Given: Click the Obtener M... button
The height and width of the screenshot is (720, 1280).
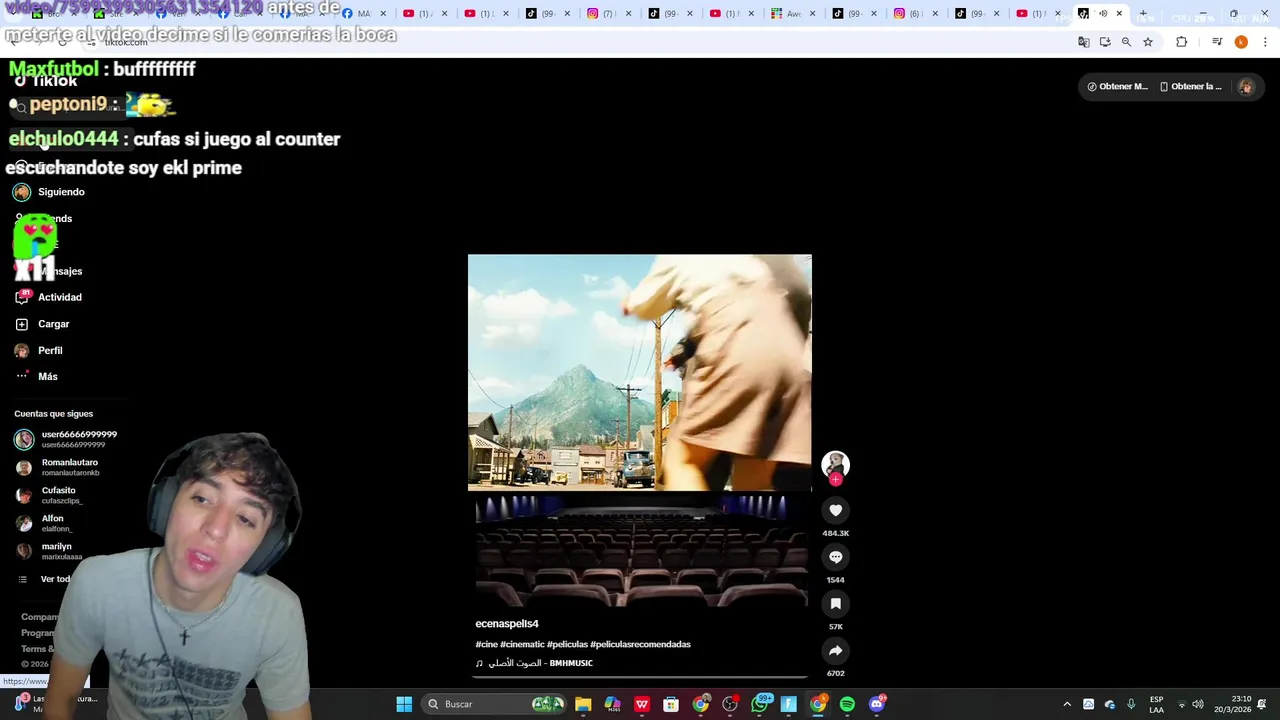Looking at the screenshot, I should pos(1117,87).
